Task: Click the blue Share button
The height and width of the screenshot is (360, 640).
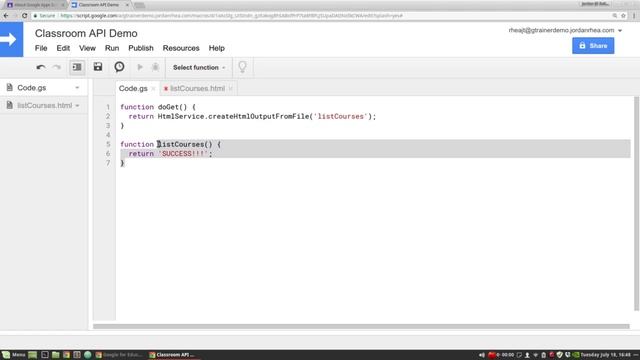Action: pyautogui.click(x=593, y=46)
